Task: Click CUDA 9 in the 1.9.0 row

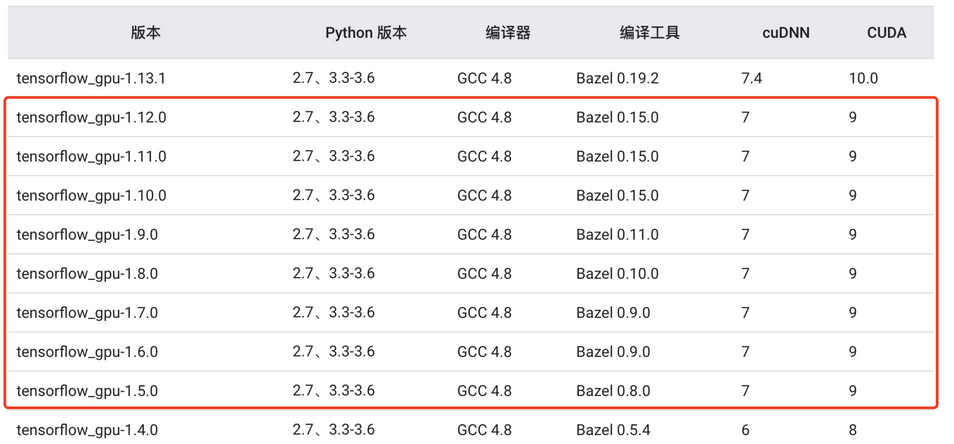Action: (x=853, y=234)
